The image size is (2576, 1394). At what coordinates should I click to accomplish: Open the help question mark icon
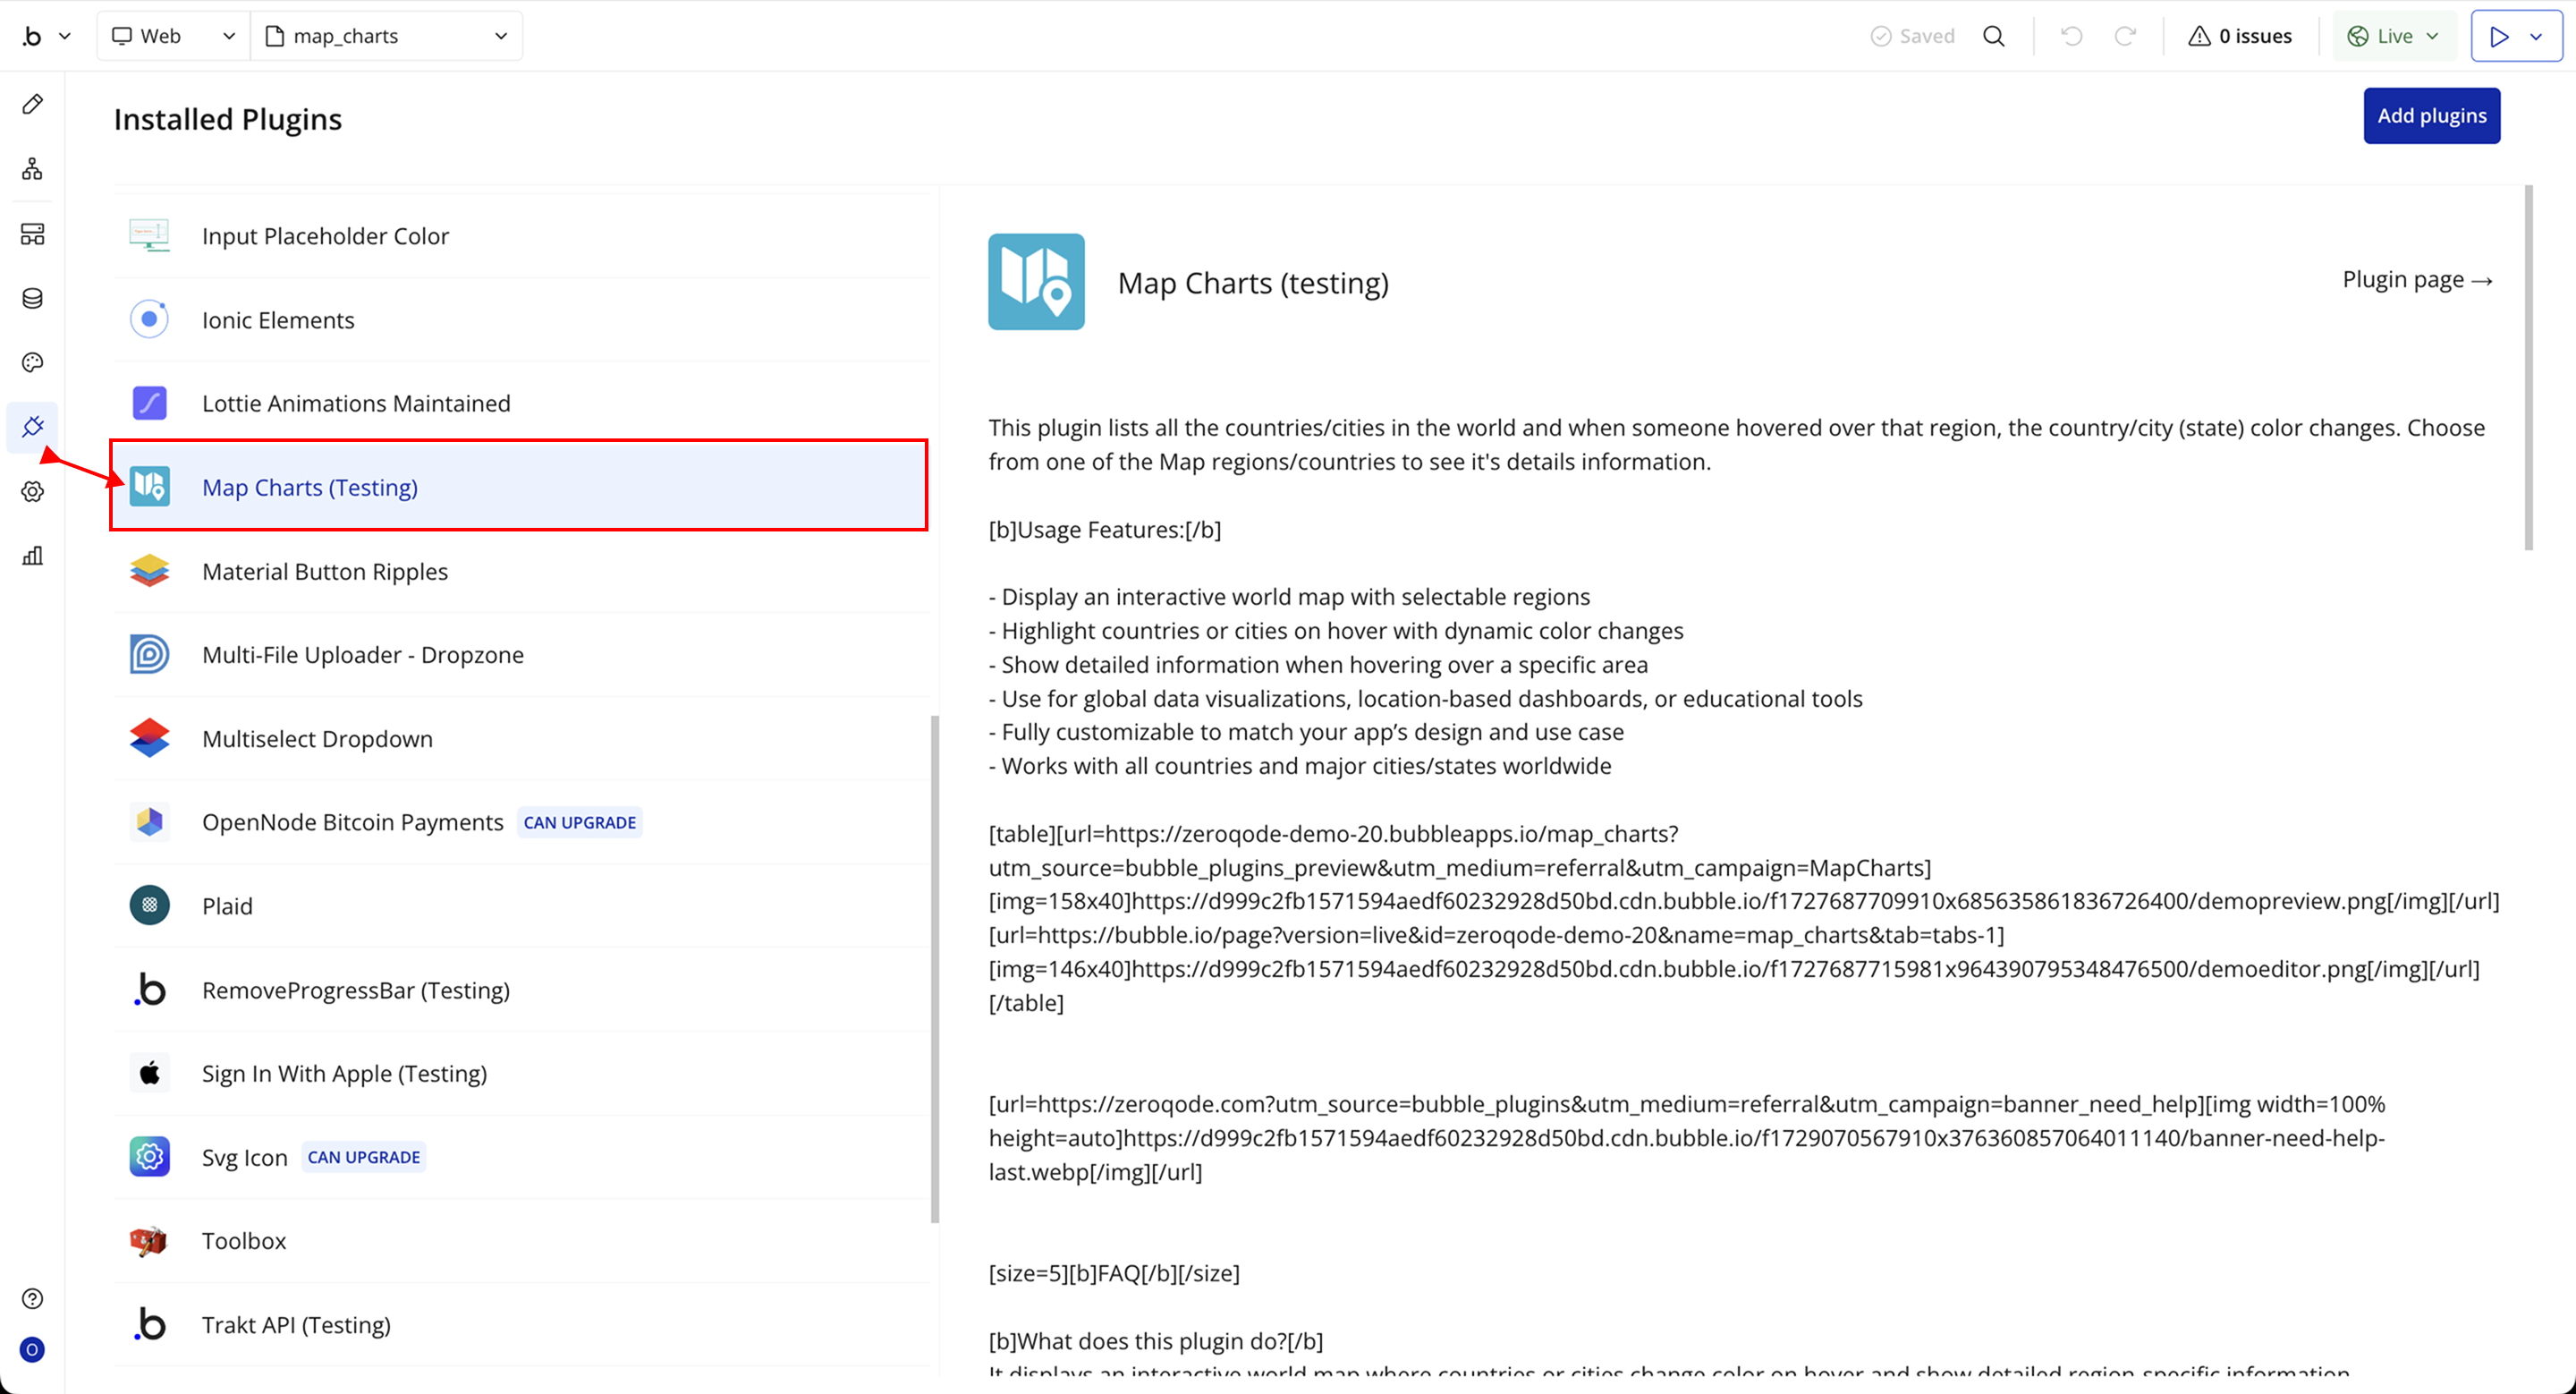[x=32, y=1298]
